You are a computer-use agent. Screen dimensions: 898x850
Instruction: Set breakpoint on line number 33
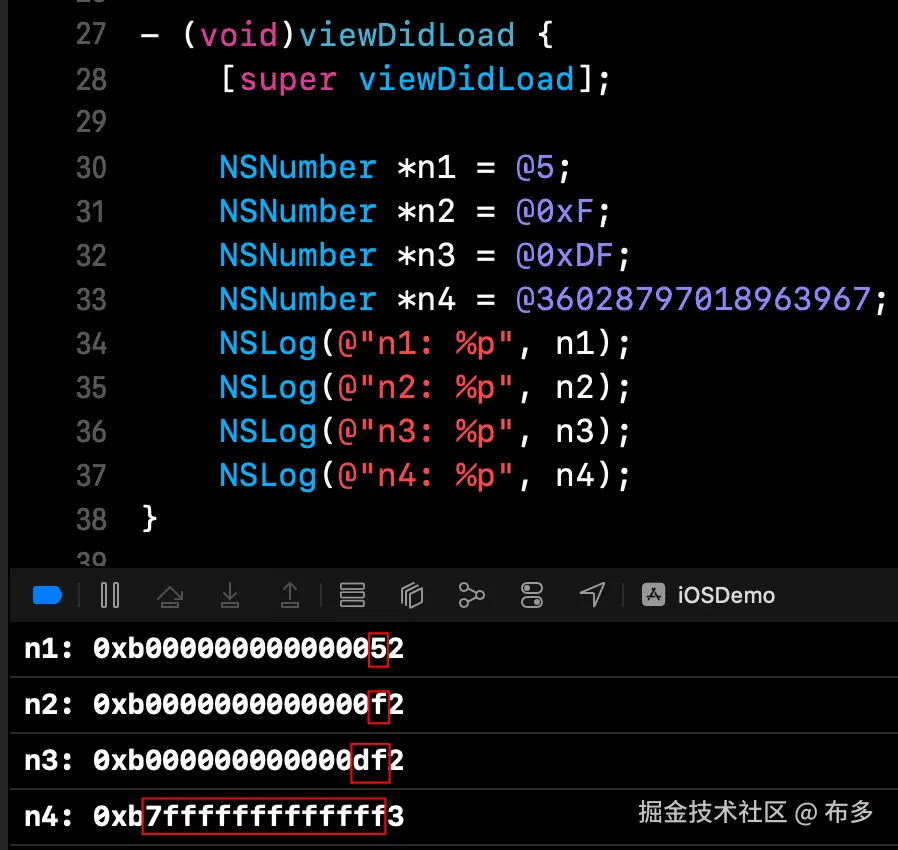point(91,300)
